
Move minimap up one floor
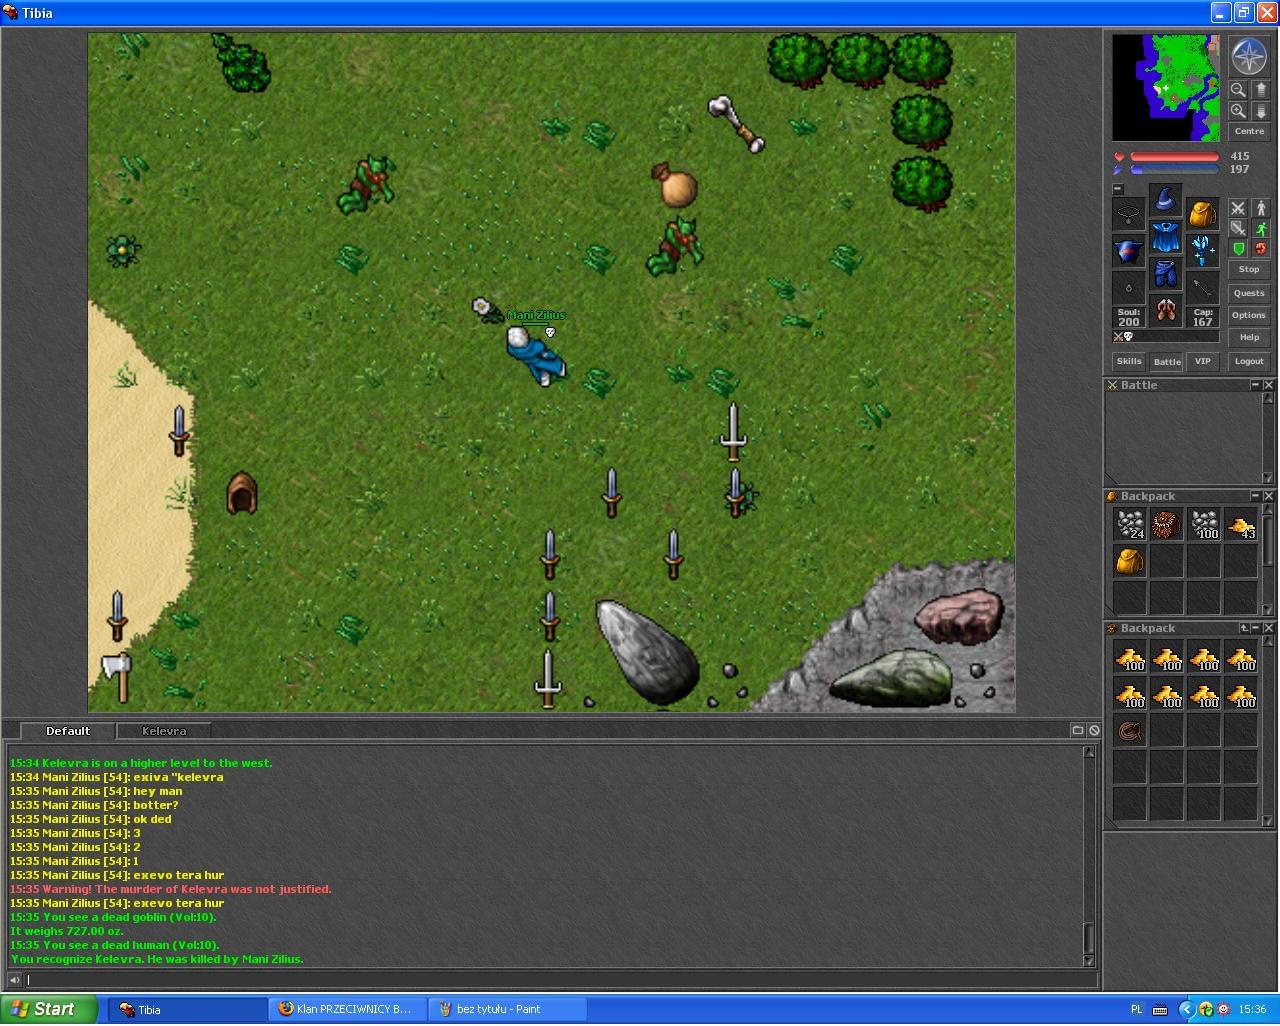tap(1260, 89)
